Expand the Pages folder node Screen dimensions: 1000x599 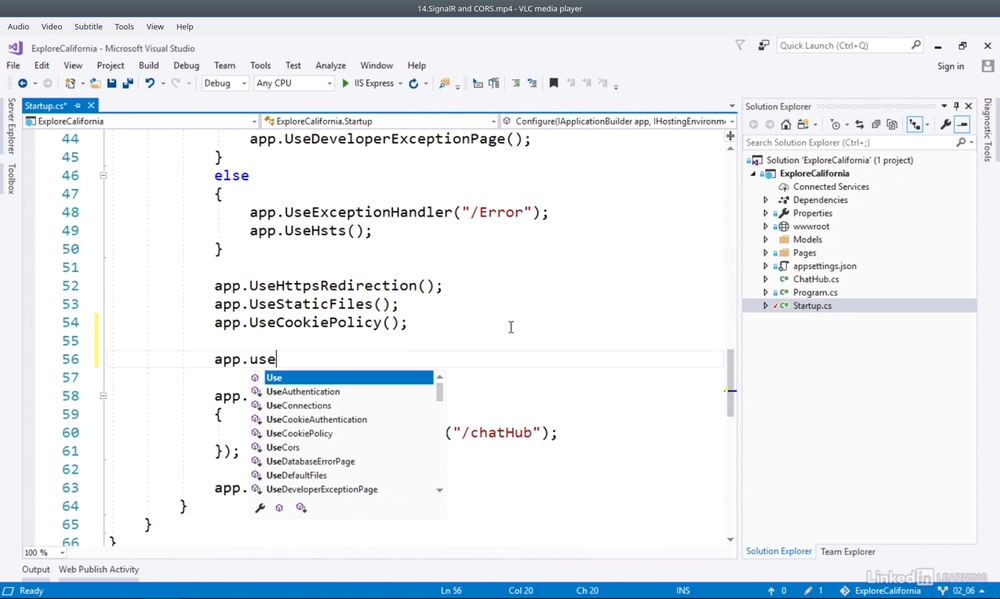(766, 253)
